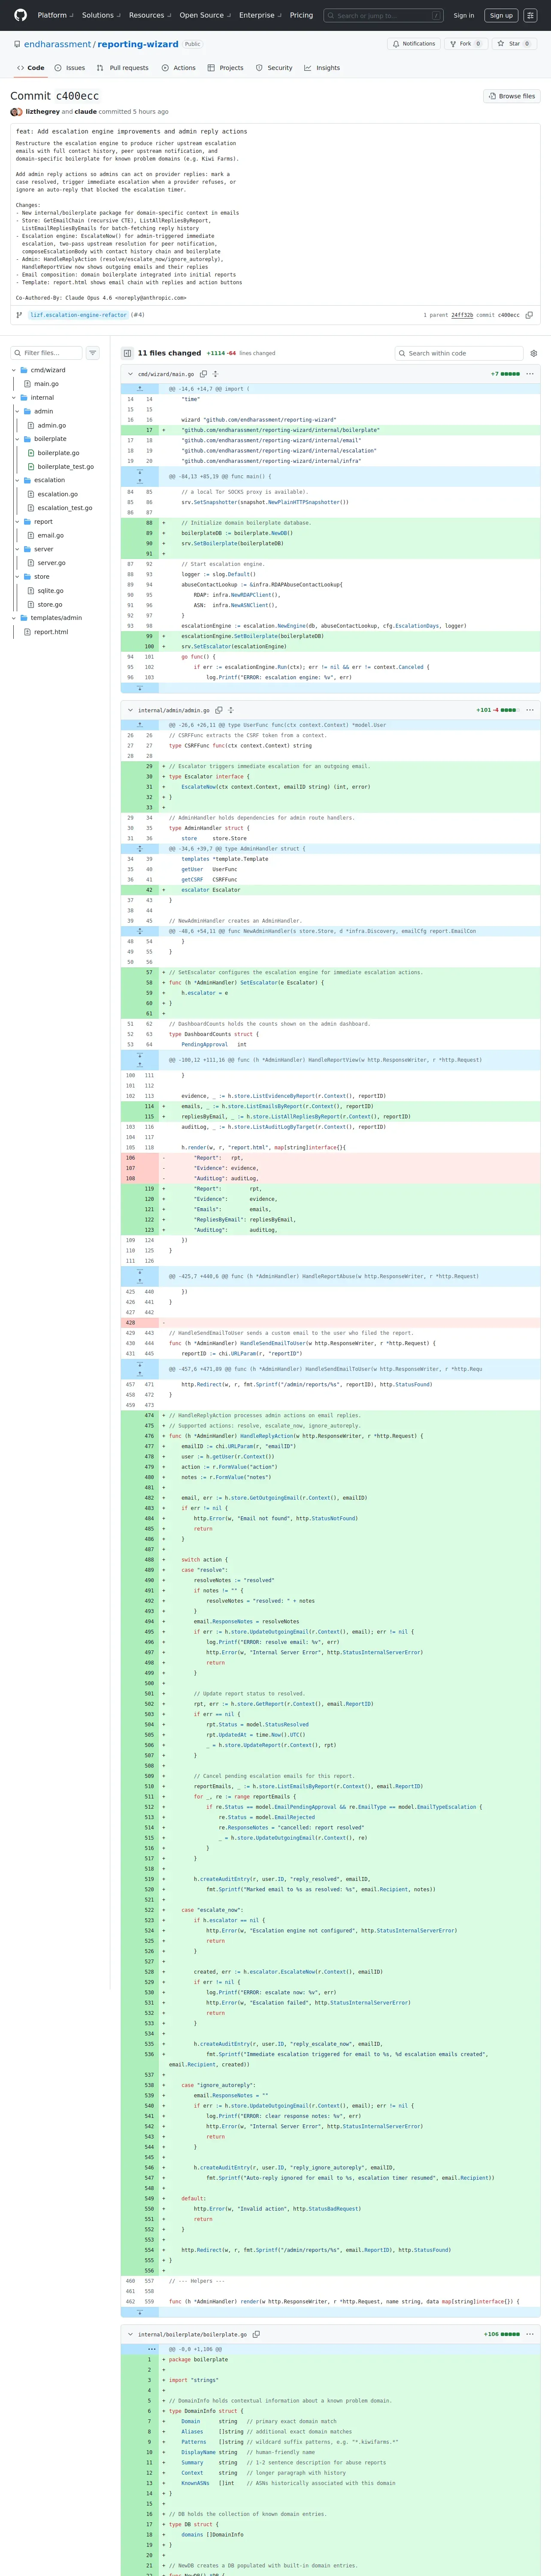Switch to the Issues tab

[70, 68]
